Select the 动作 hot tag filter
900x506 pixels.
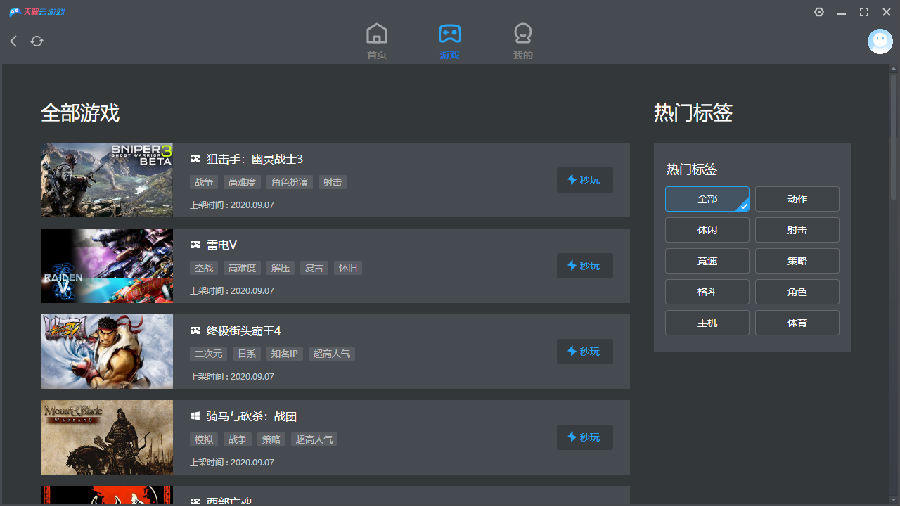[x=797, y=199]
